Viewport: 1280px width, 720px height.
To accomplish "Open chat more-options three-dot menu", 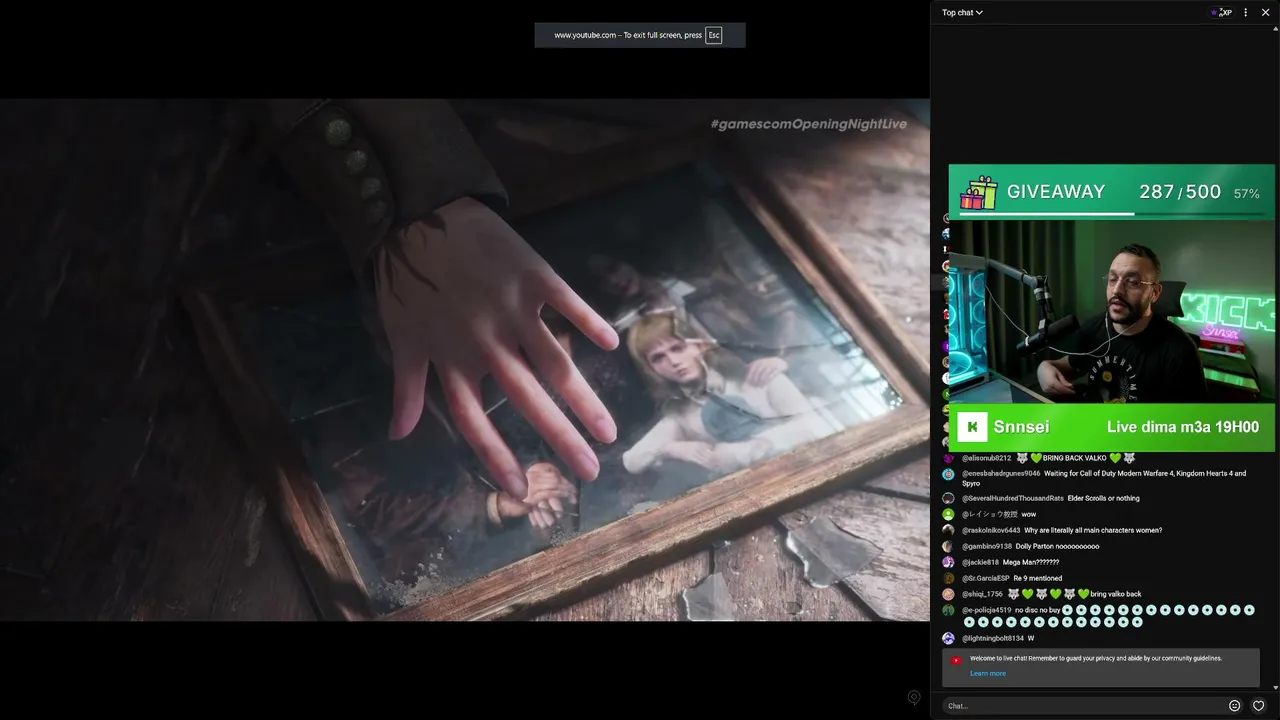I will [1245, 13].
